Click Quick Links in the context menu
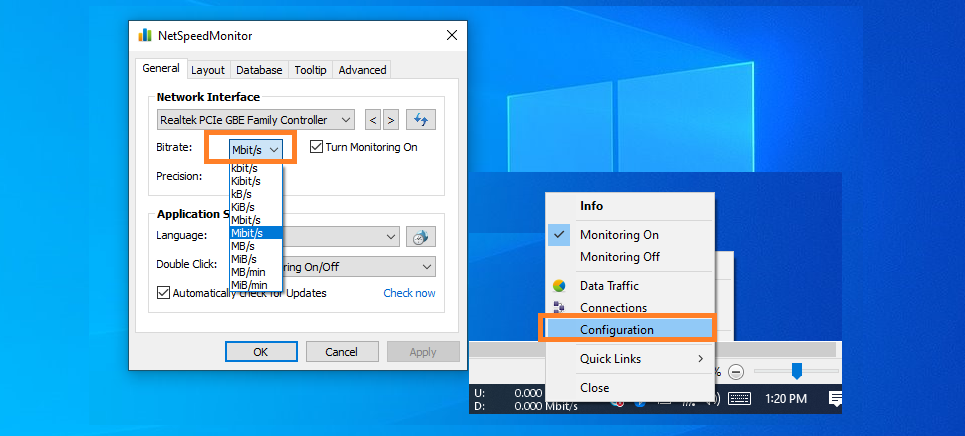Viewport: 965px width, 436px height. [x=630, y=358]
